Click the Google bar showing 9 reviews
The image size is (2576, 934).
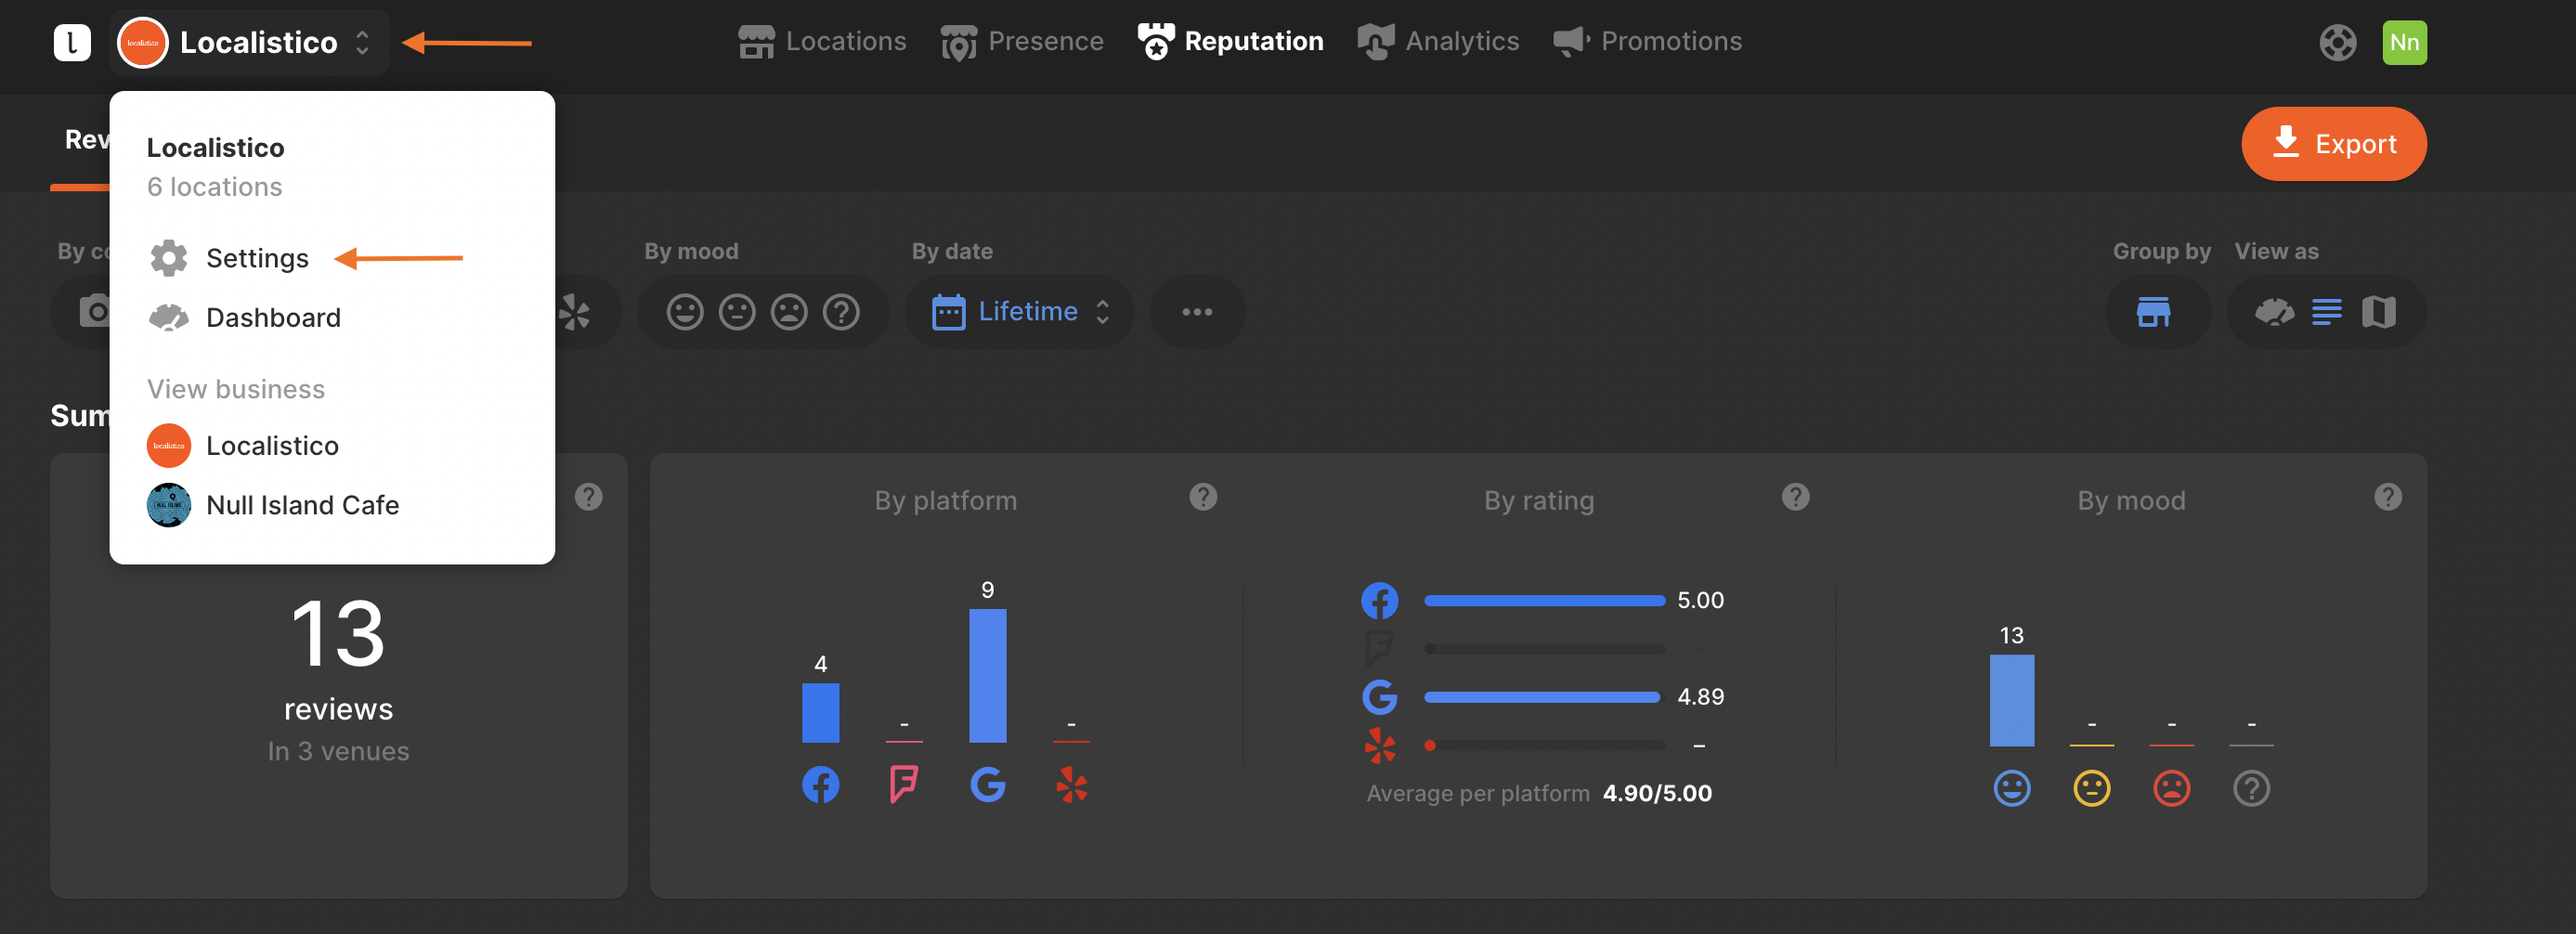tap(987, 676)
